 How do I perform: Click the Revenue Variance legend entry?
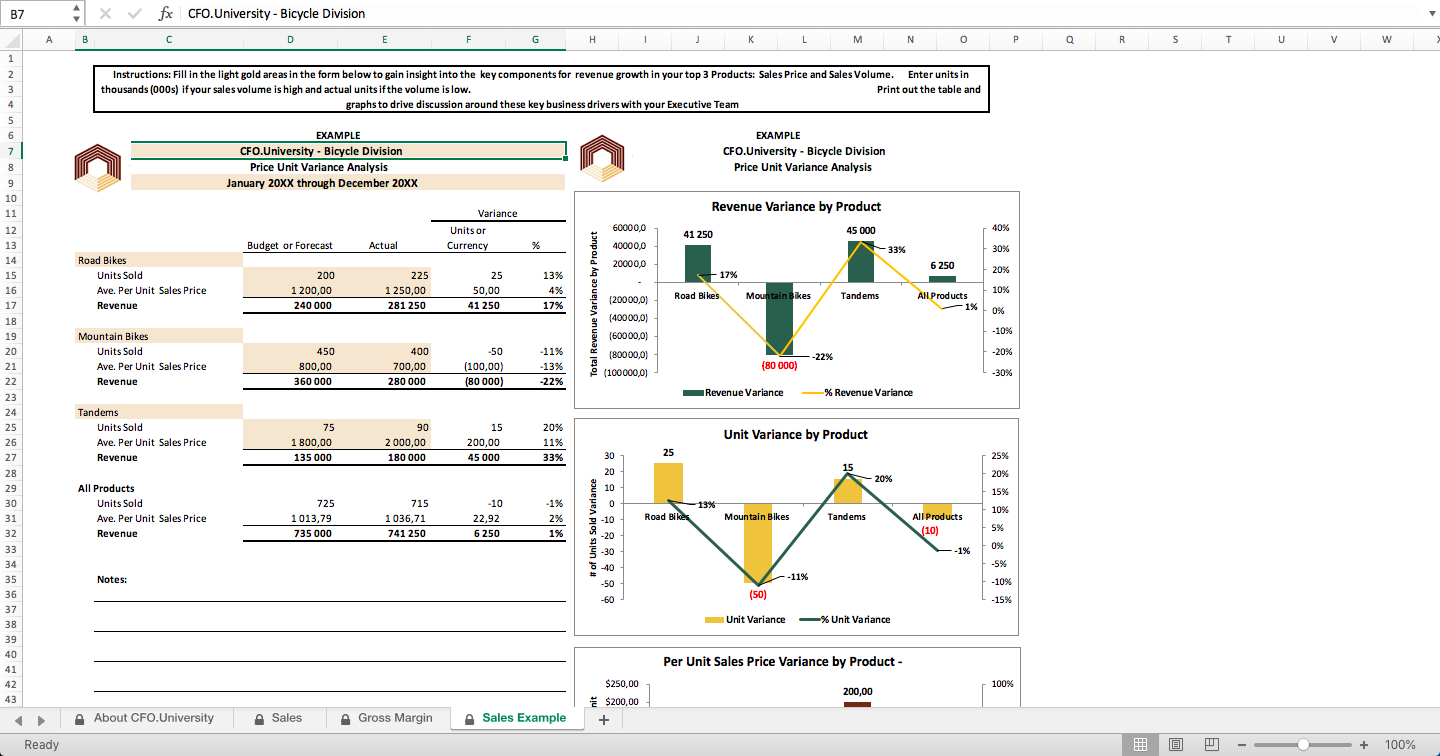(733, 393)
